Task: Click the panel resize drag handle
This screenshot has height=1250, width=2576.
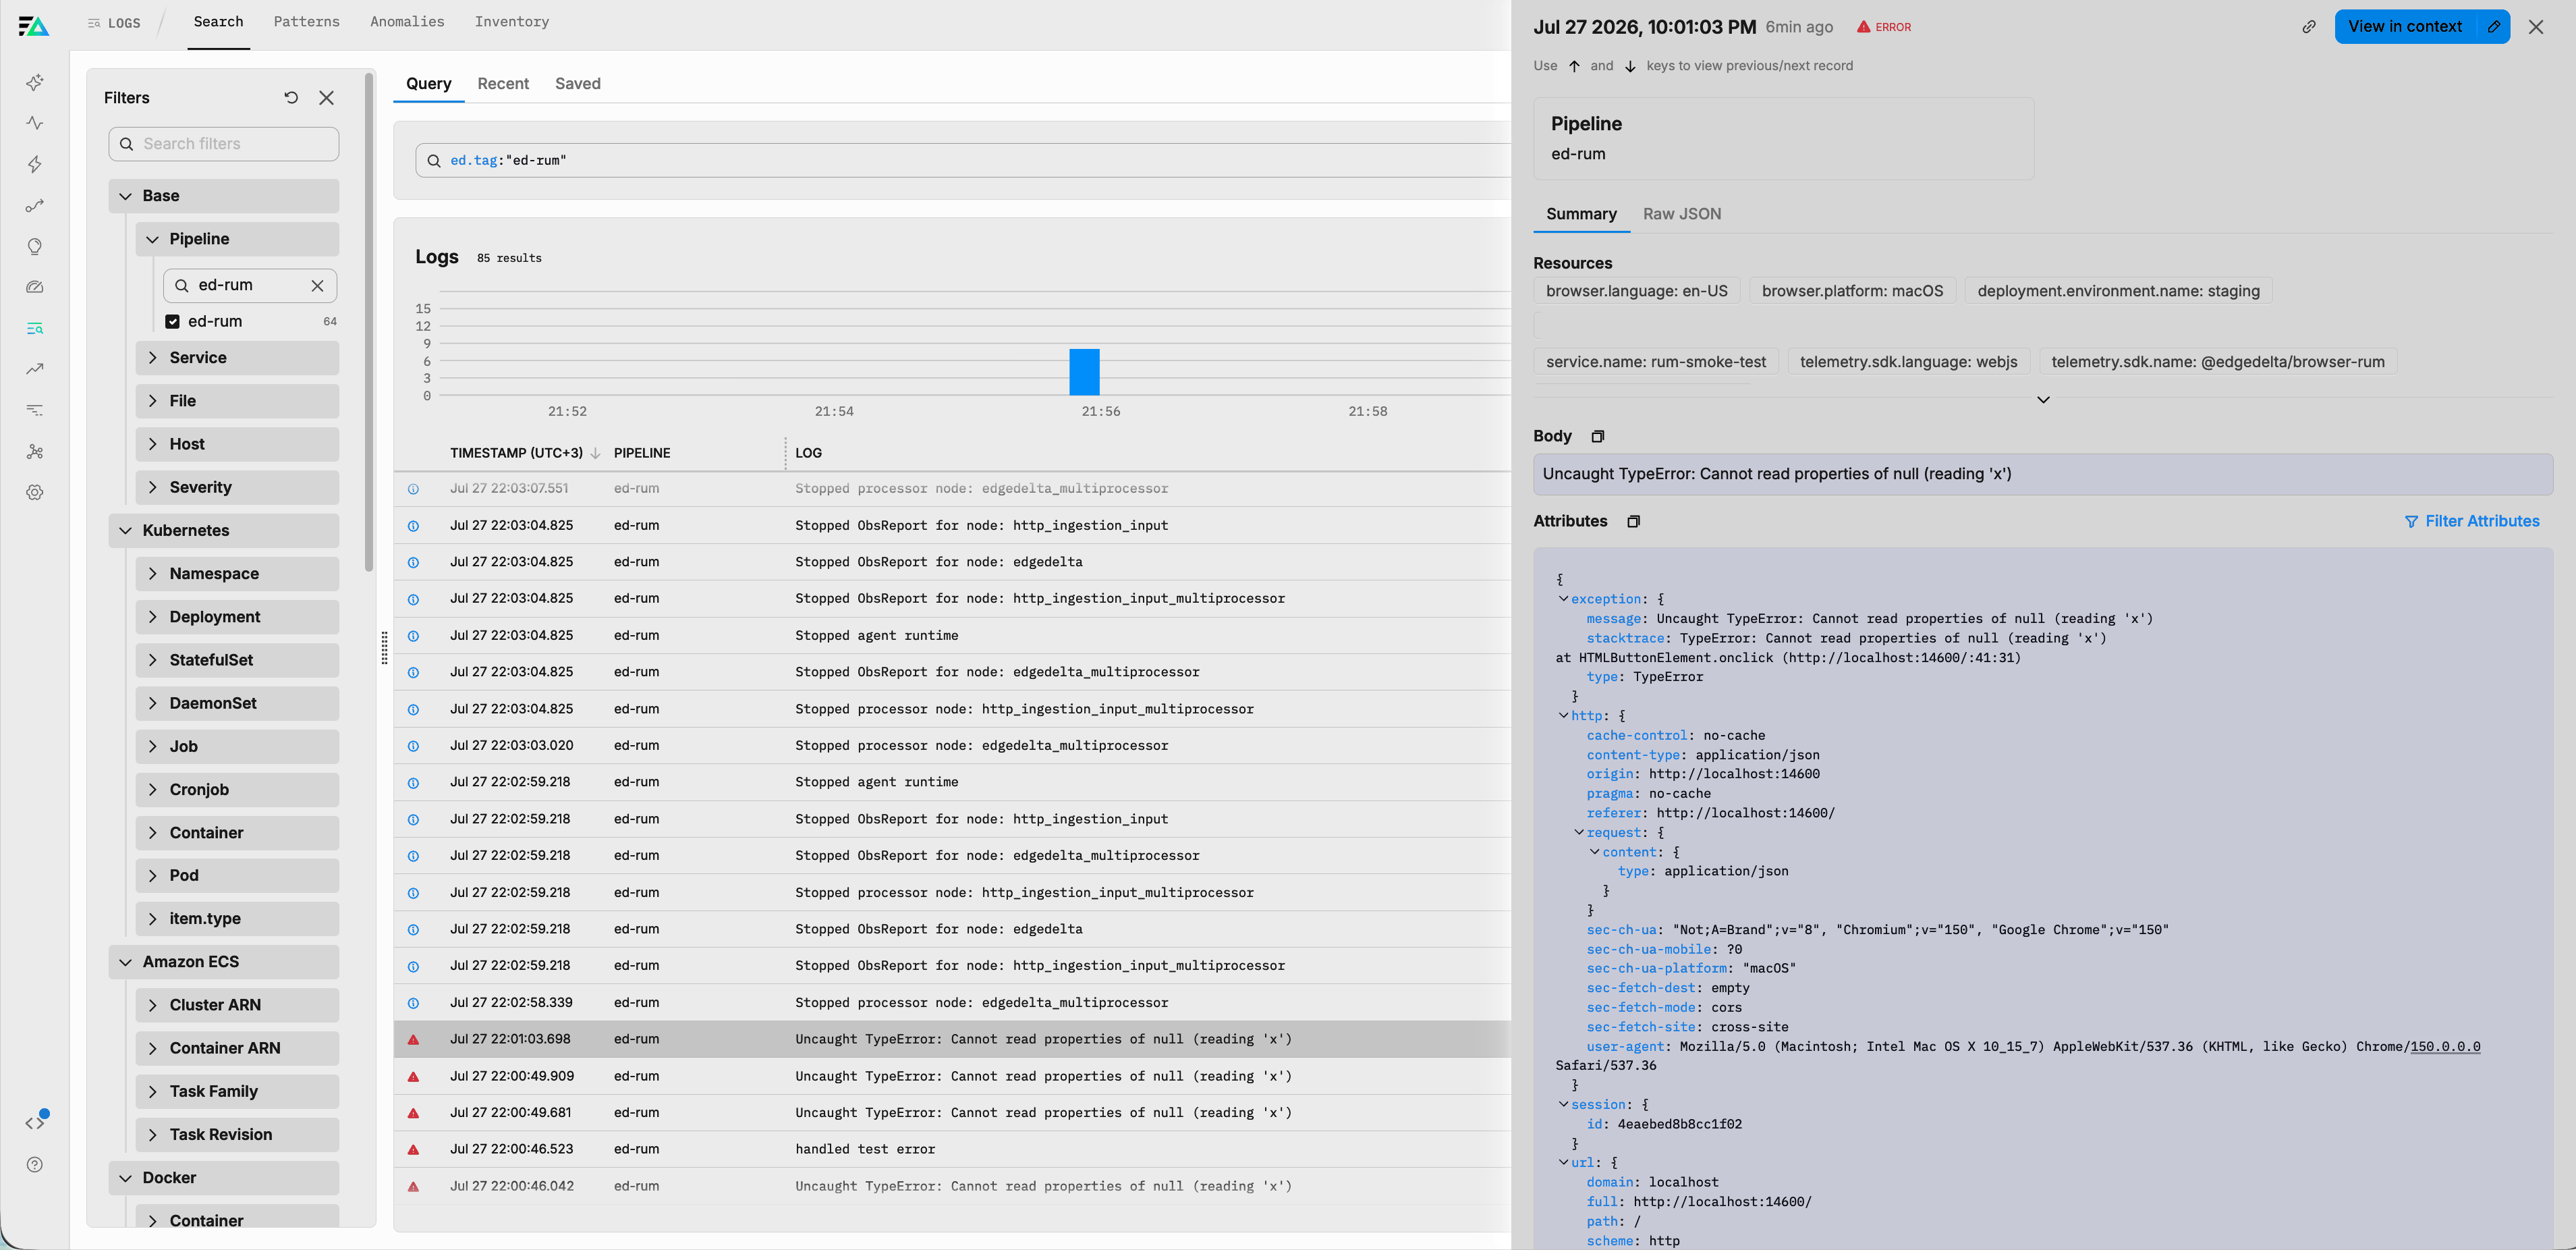Action: pyautogui.click(x=385, y=648)
